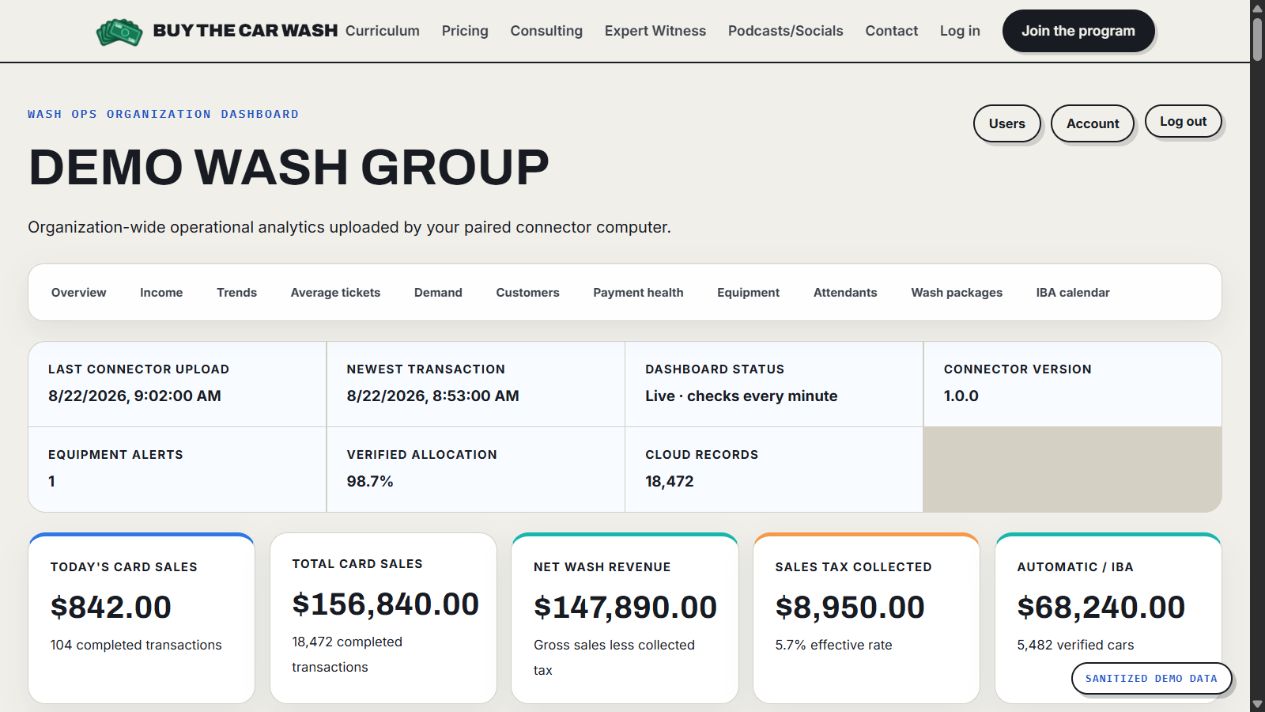Click the Join the program button
Image resolution: width=1265 pixels, height=712 pixels.
[1078, 31]
